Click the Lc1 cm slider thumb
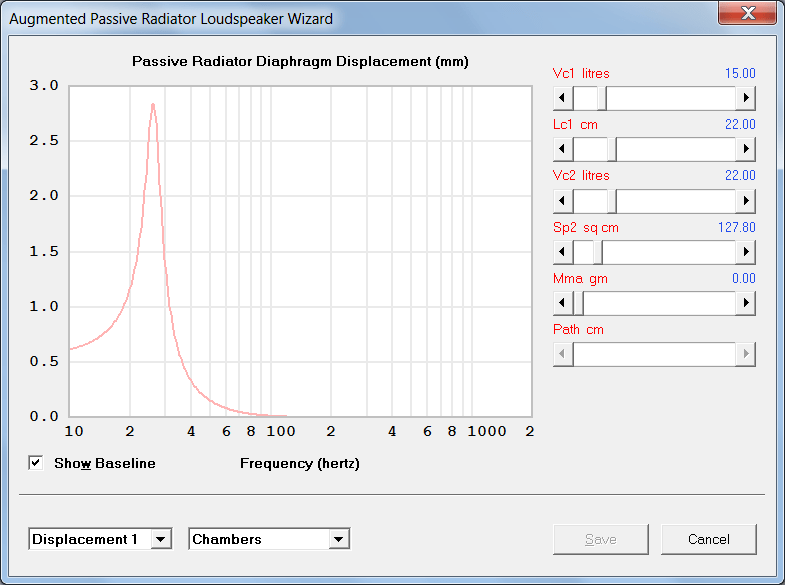The image size is (785, 585). pos(612,149)
